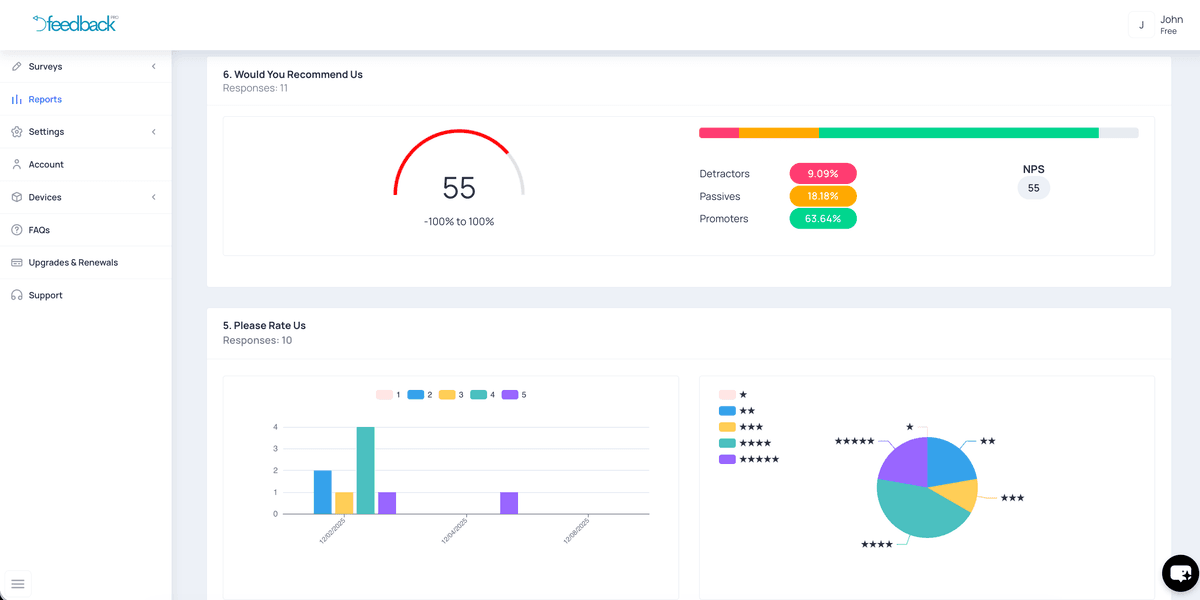
Task: Click the Surveys pencil icon in sidebar
Action: (17, 67)
